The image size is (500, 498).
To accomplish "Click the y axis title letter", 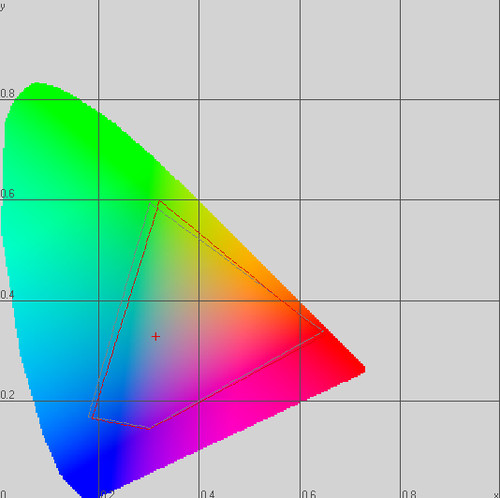I will (2, 7).
